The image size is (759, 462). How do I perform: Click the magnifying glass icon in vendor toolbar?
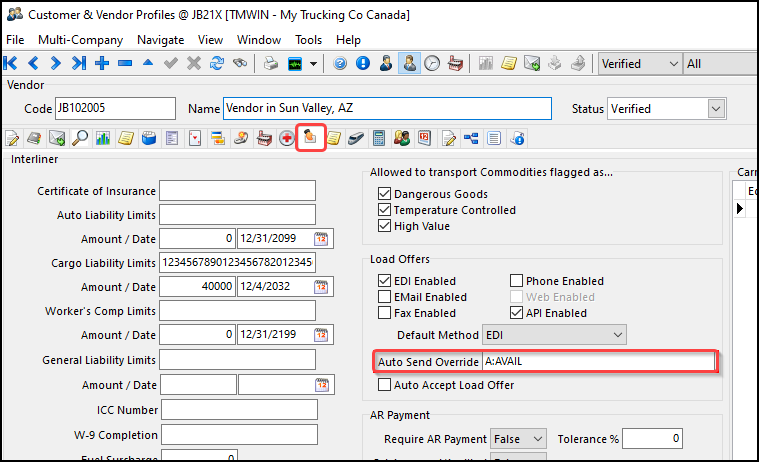pyautogui.click(x=80, y=137)
